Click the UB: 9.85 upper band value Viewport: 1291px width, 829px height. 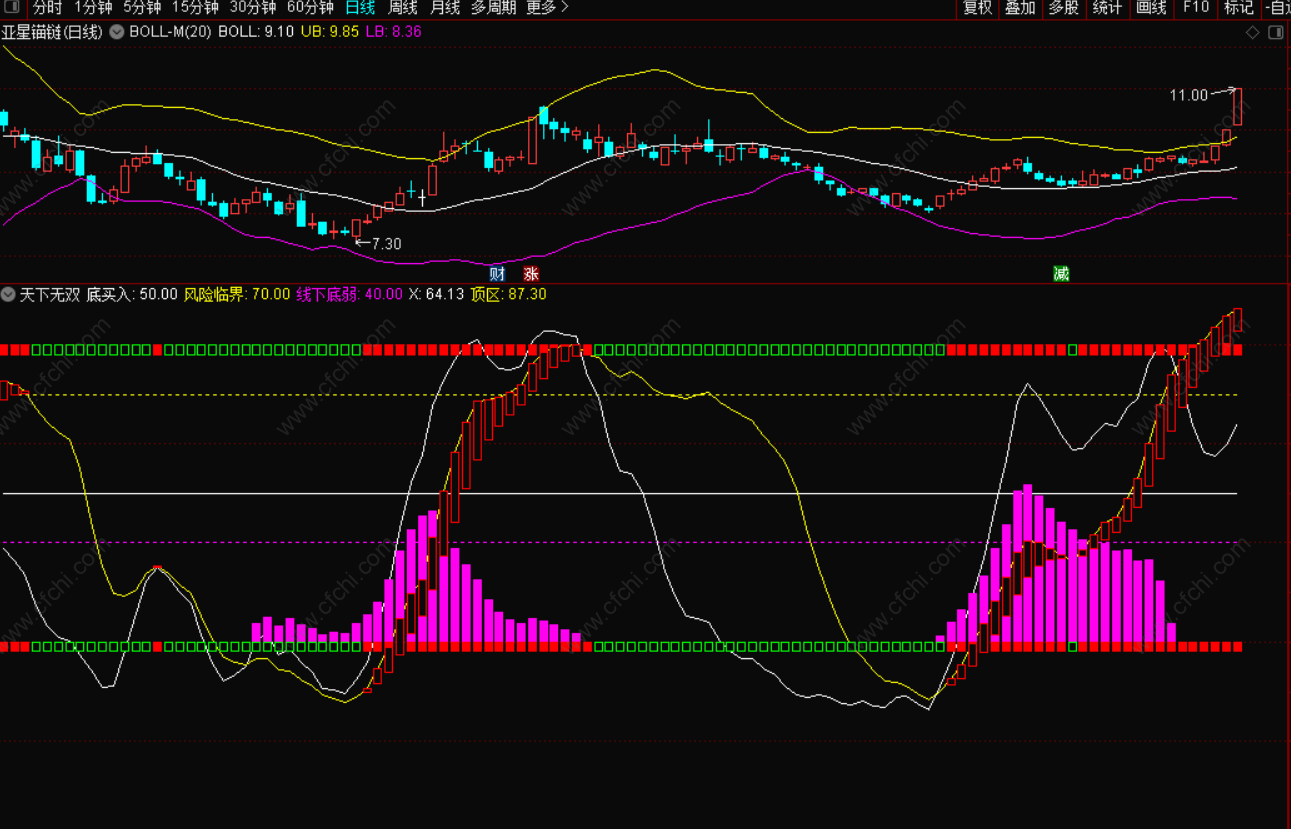click(330, 32)
